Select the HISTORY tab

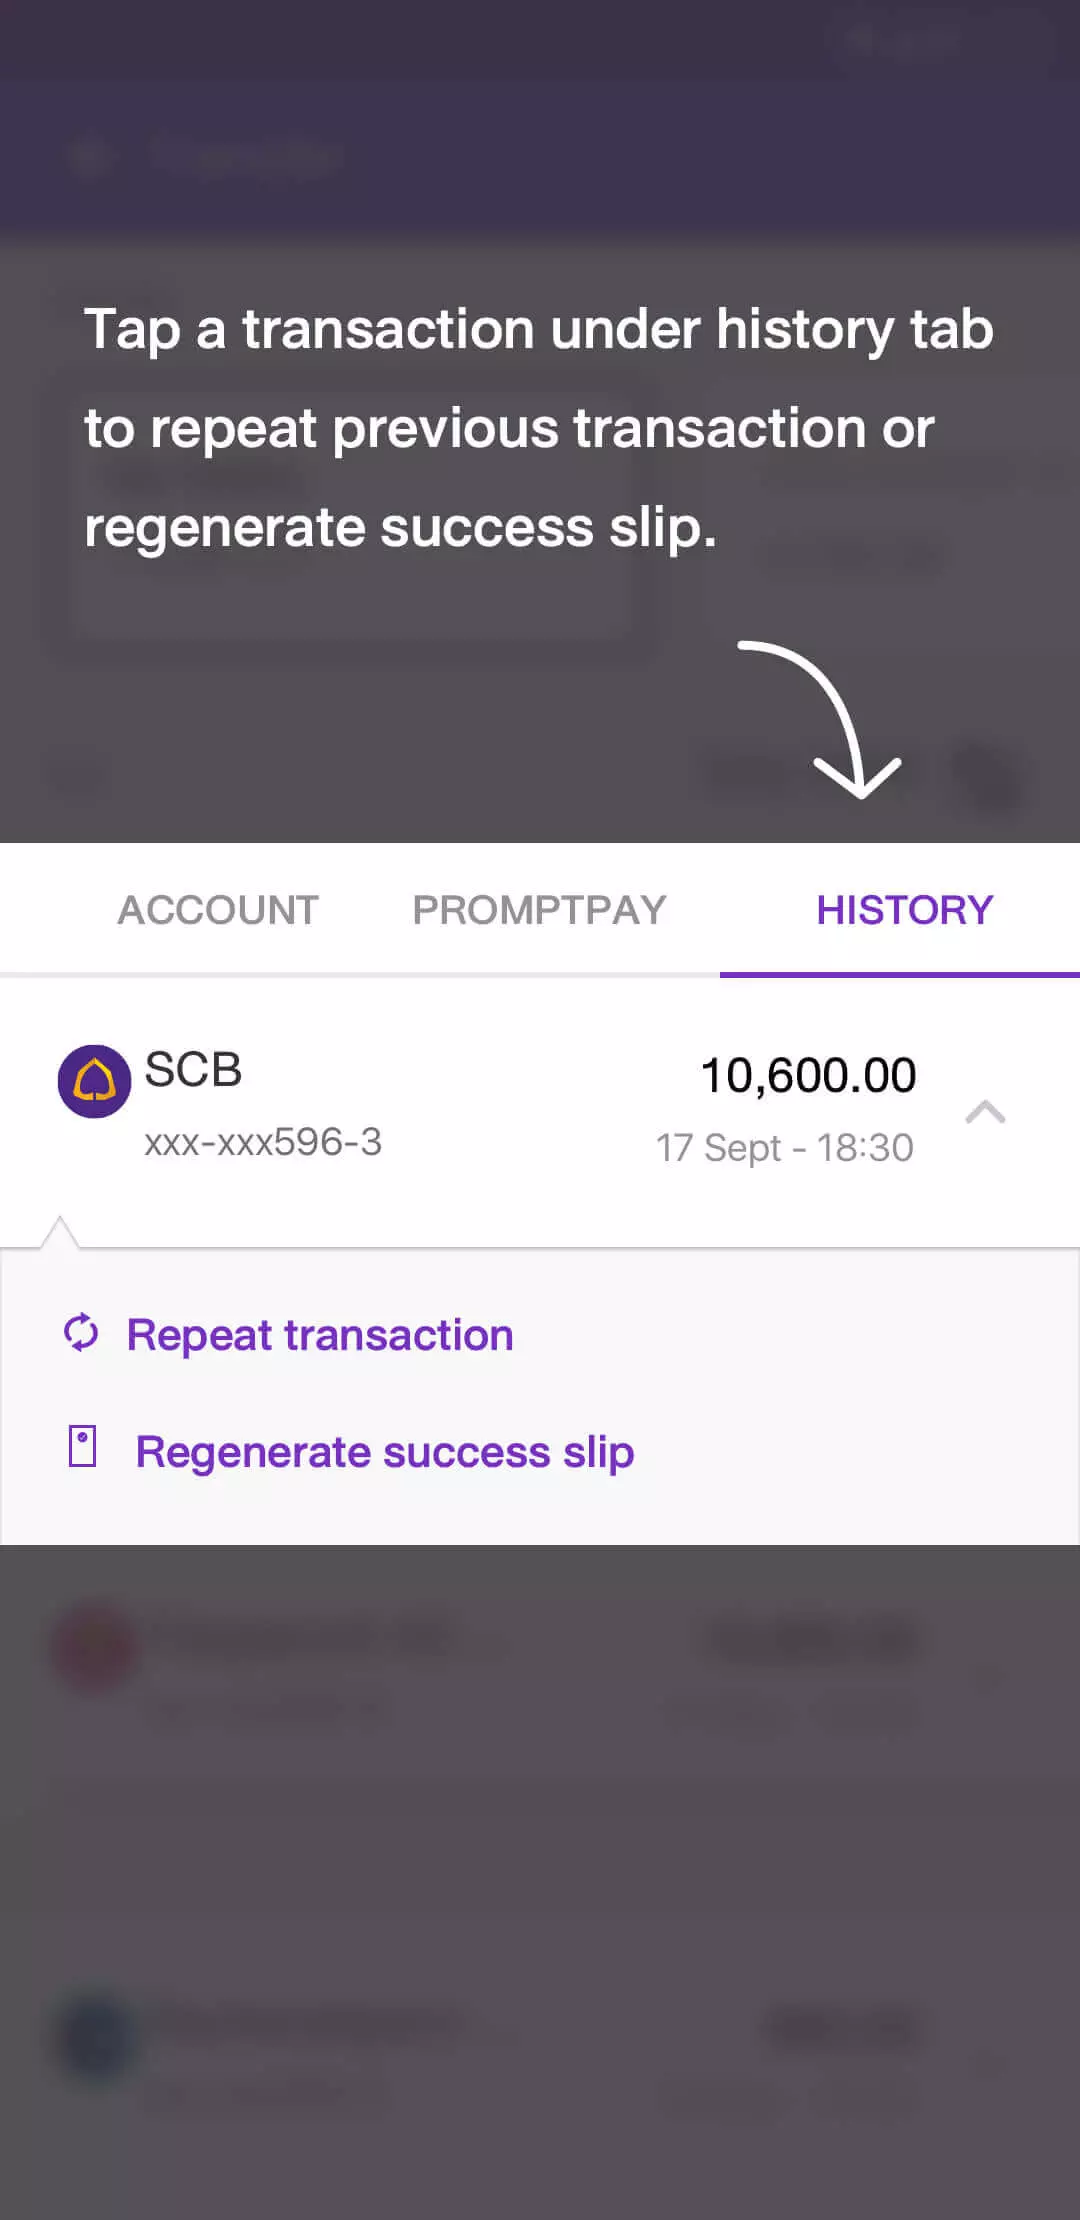(904, 910)
